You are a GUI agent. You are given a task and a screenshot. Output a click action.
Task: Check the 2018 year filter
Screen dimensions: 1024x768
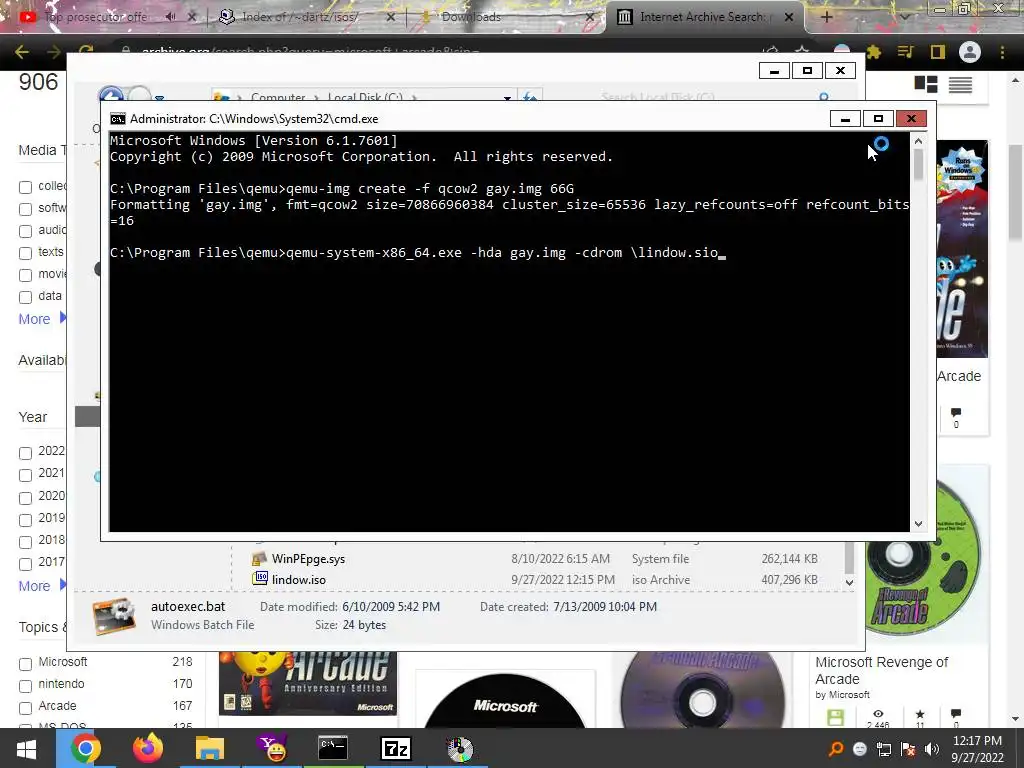[x=25, y=542]
